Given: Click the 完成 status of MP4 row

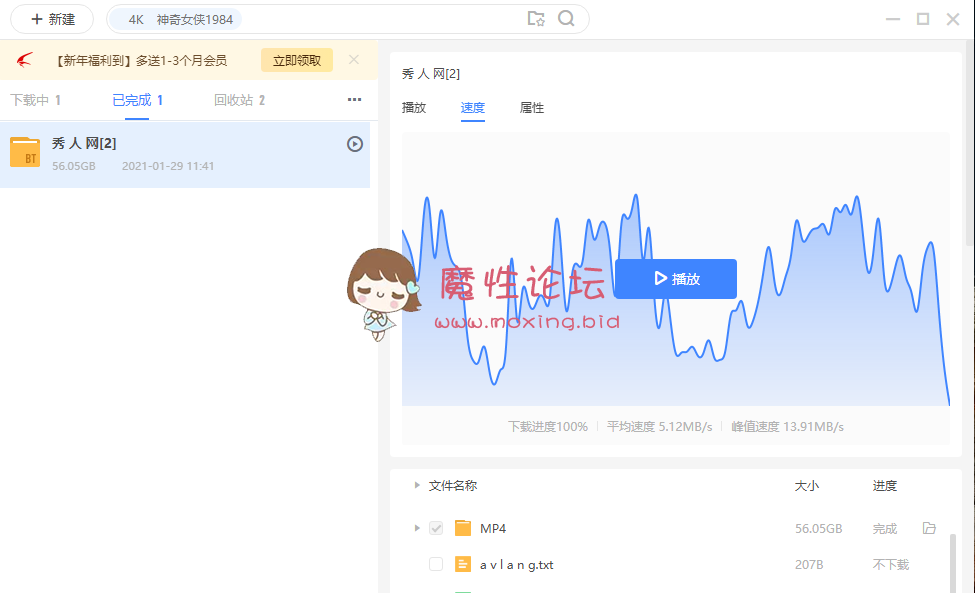Looking at the screenshot, I should (885, 528).
